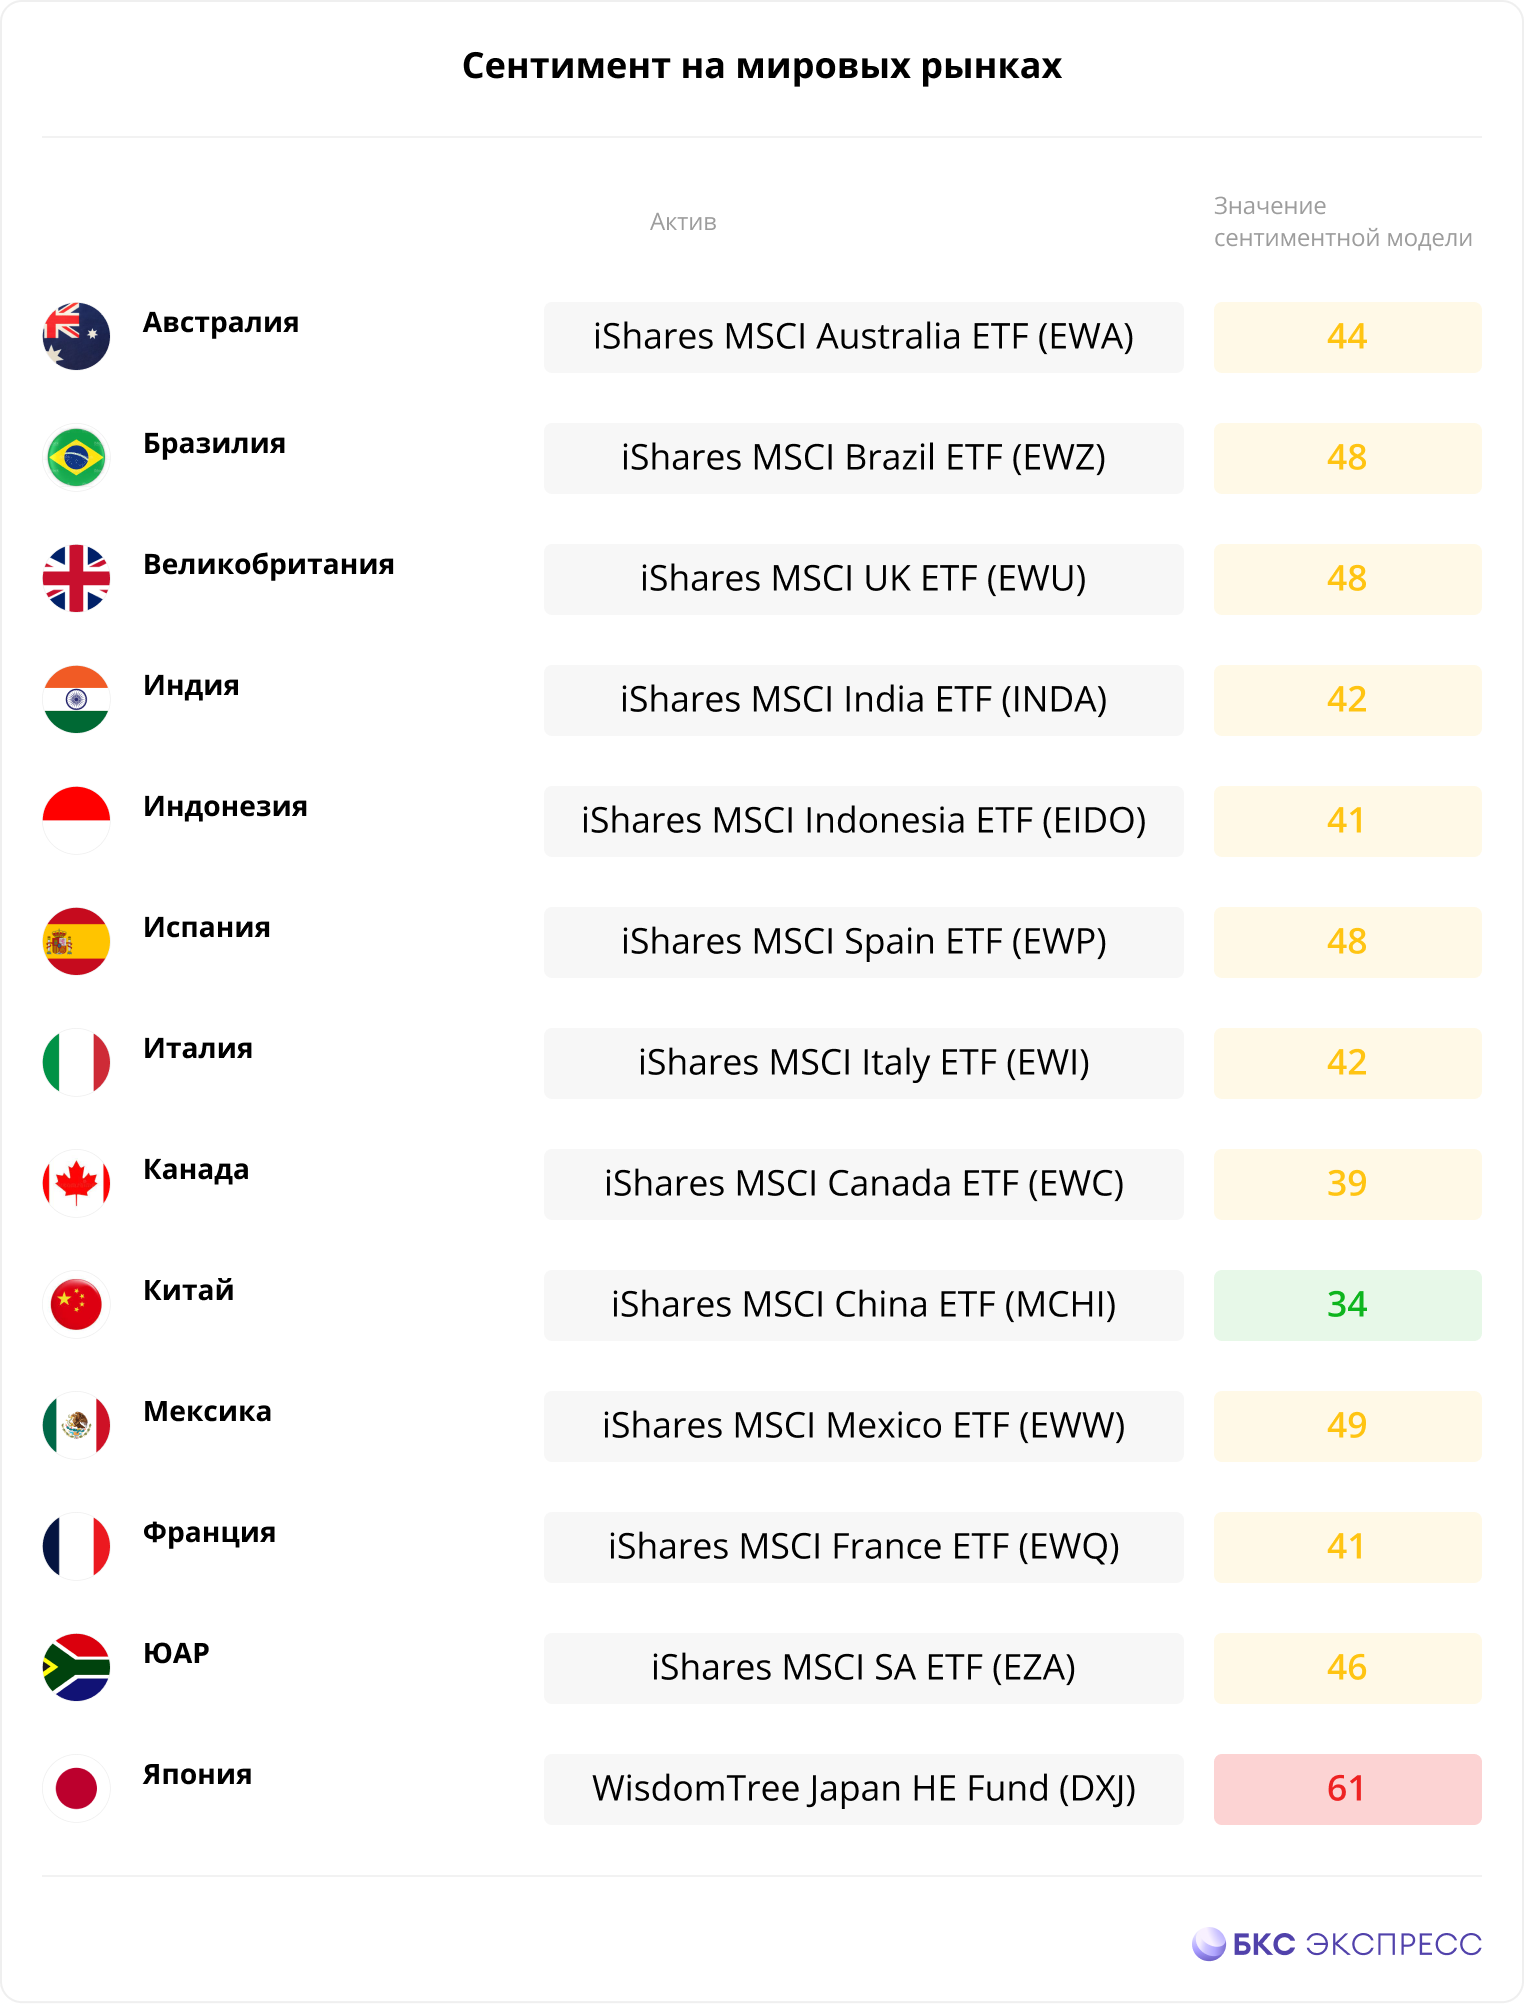Open the БКС Экспресс logo
This screenshot has height=2004, width=1524.
pos(1336,1944)
